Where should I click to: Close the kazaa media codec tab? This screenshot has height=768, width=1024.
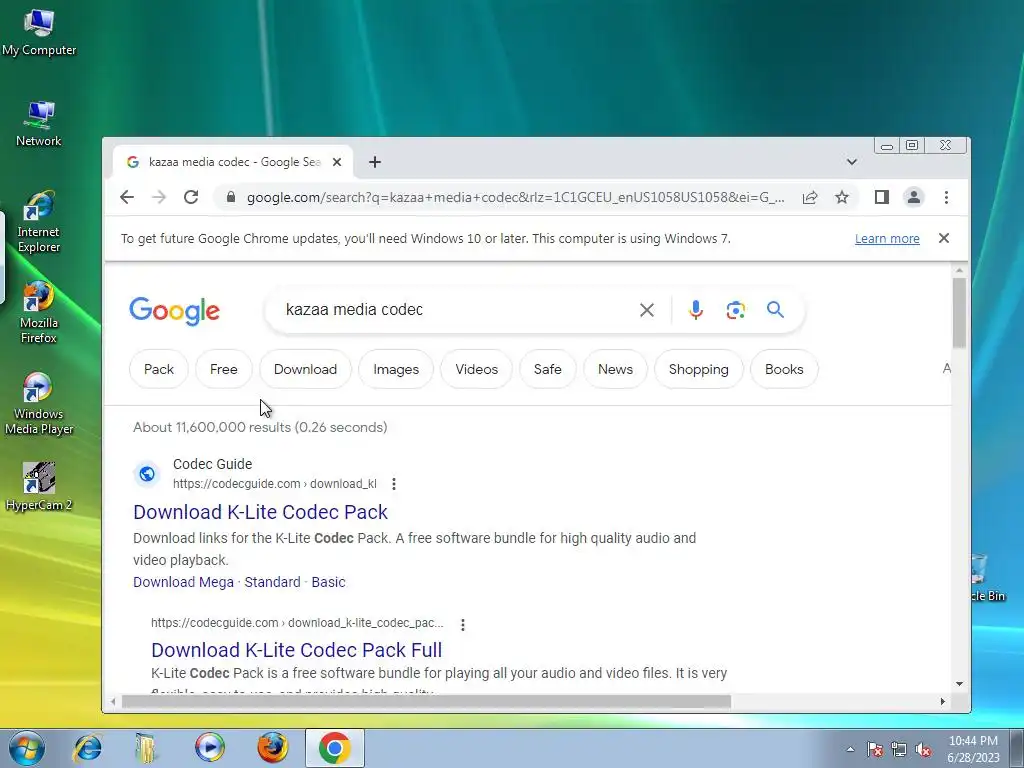(x=337, y=162)
